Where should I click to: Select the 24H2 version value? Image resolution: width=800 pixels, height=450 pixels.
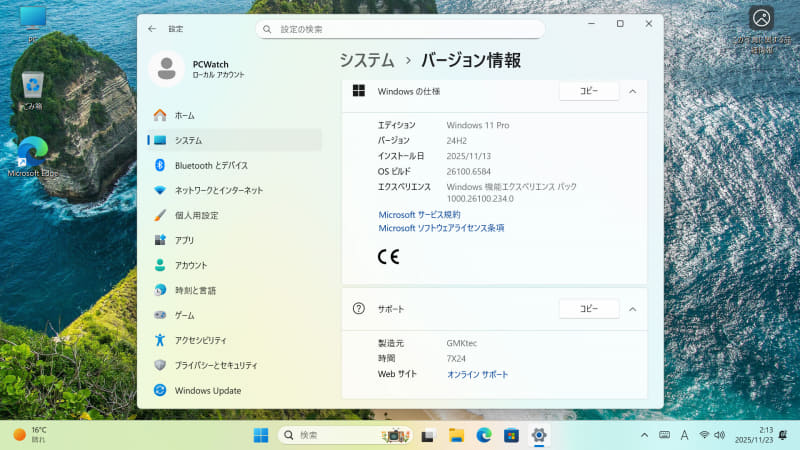(457, 141)
